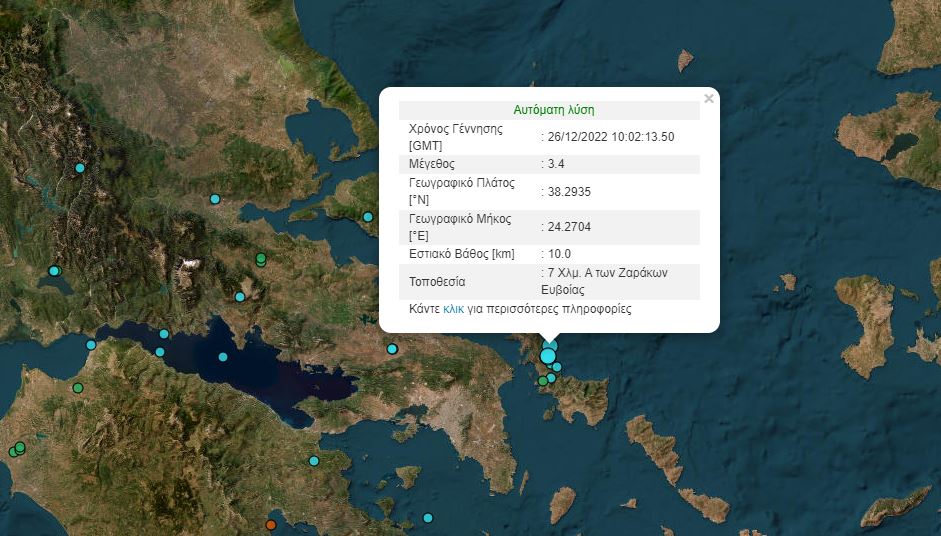This screenshot has width=941, height=536.
Task: Click the 'Μέγεθος' label
Action: [432, 164]
